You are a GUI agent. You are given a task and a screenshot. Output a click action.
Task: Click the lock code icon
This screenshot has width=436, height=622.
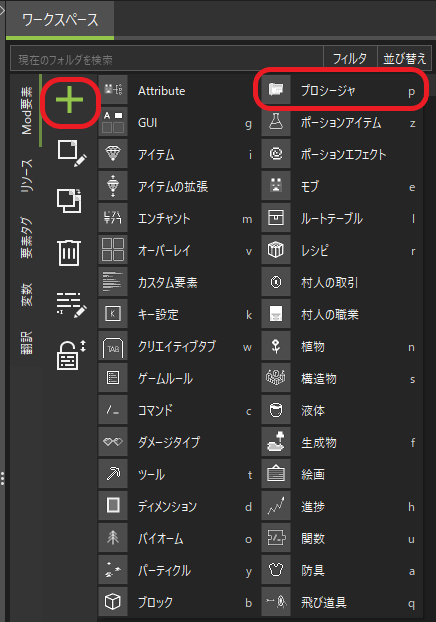pos(71,354)
